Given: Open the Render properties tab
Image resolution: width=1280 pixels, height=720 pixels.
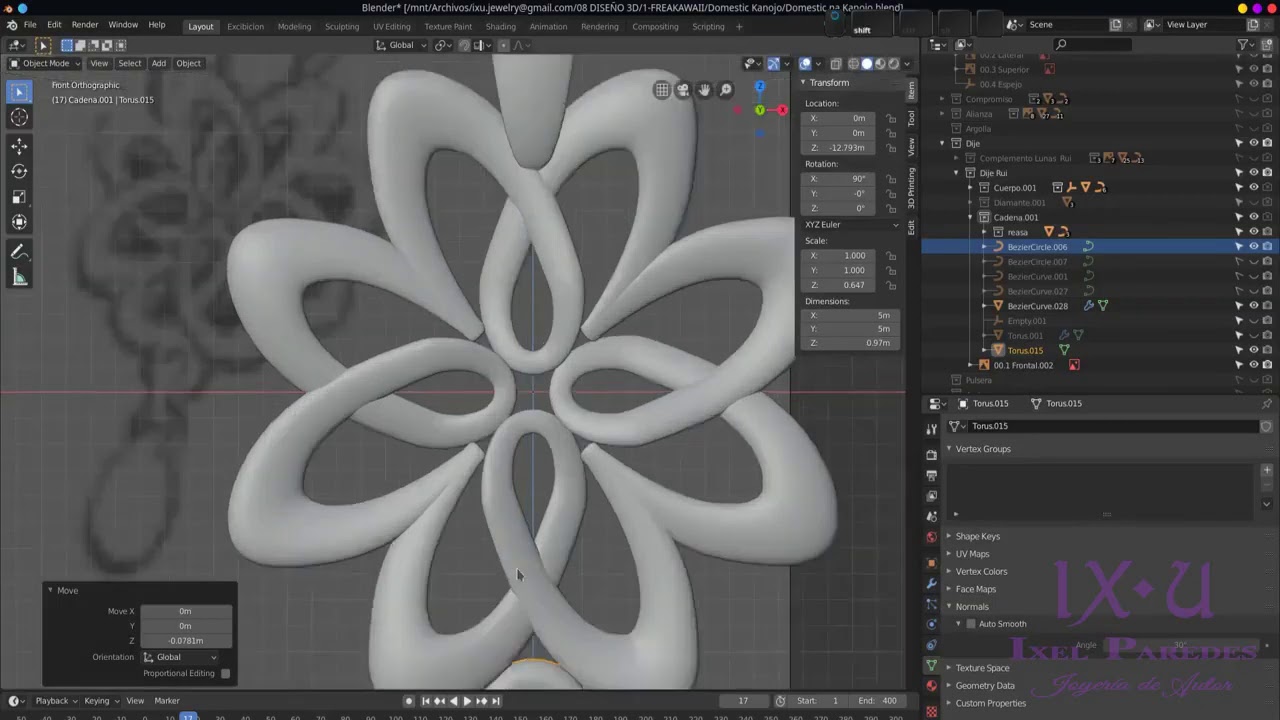Looking at the screenshot, I should tap(932, 455).
